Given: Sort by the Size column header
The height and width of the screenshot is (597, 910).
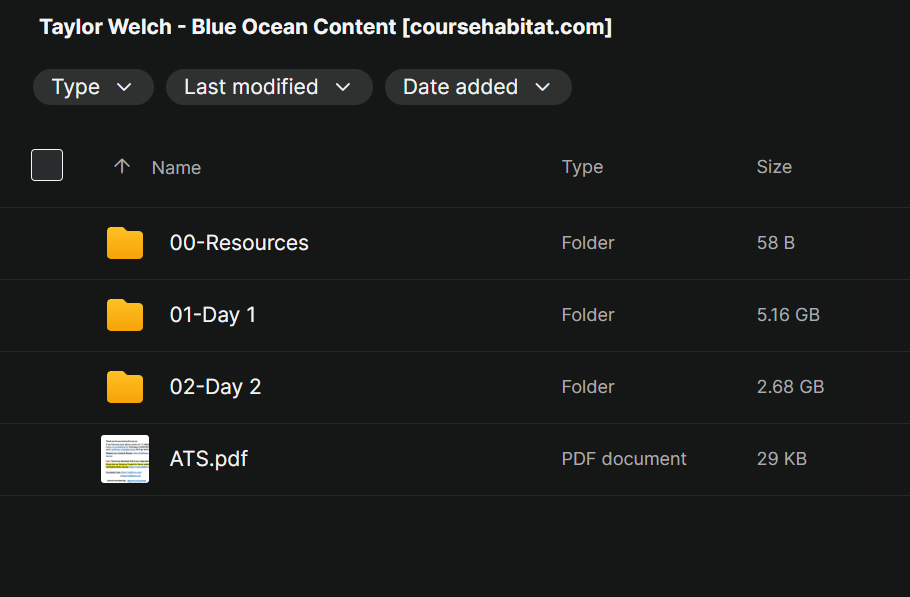Looking at the screenshot, I should [774, 167].
